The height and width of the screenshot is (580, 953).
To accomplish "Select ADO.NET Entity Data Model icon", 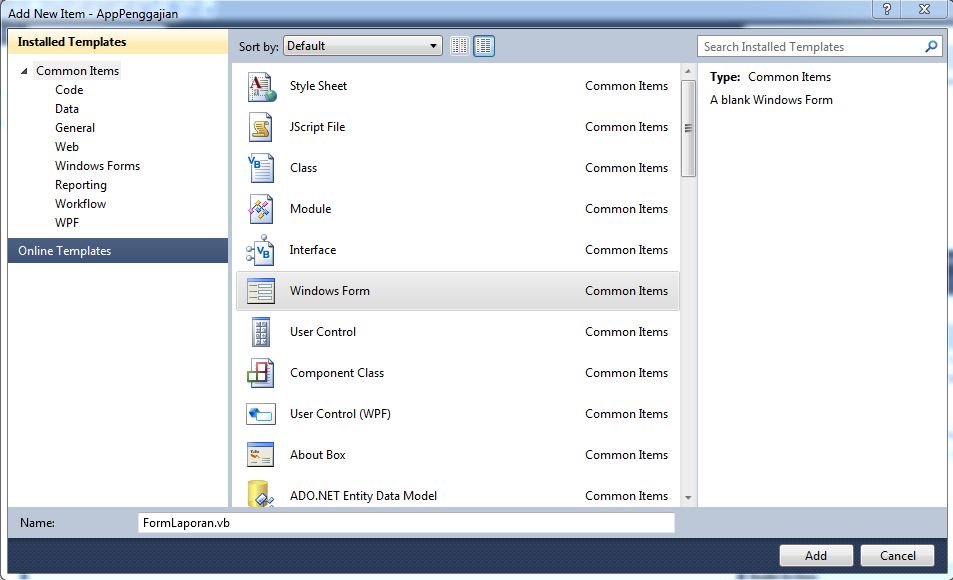I will pos(260,494).
